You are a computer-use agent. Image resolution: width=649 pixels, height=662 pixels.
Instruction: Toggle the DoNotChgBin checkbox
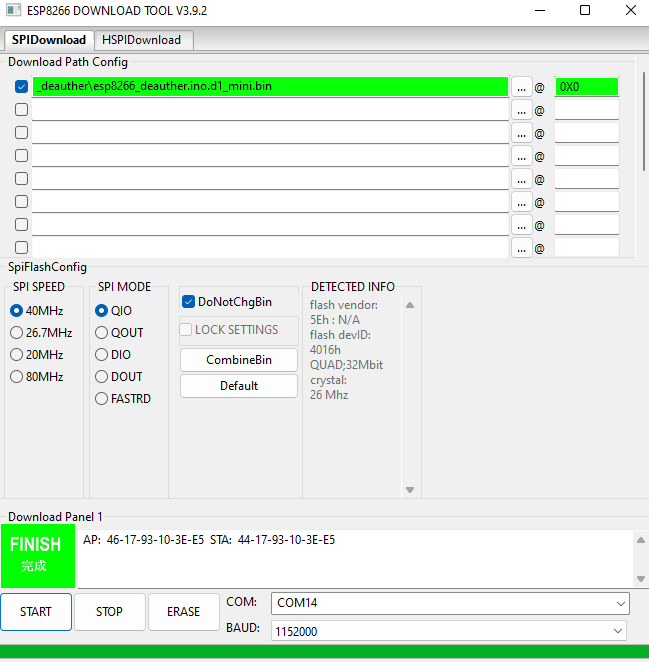tap(188, 302)
